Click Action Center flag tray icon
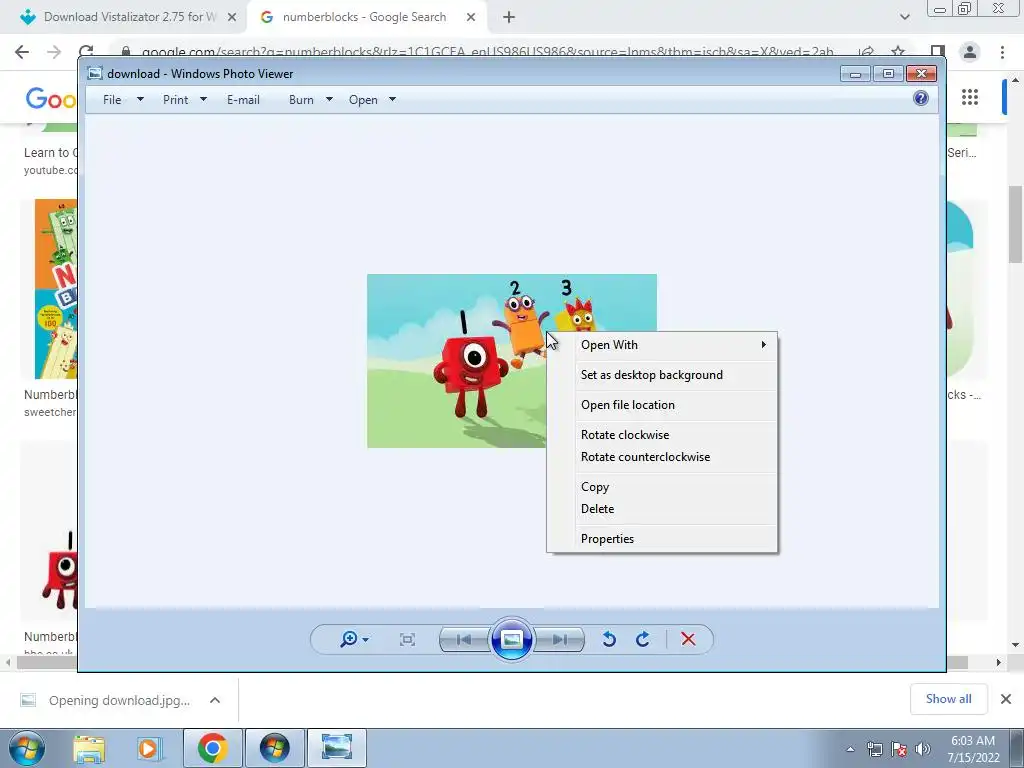Image resolution: width=1024 pixels, height=768 pixels. (899, 749)
